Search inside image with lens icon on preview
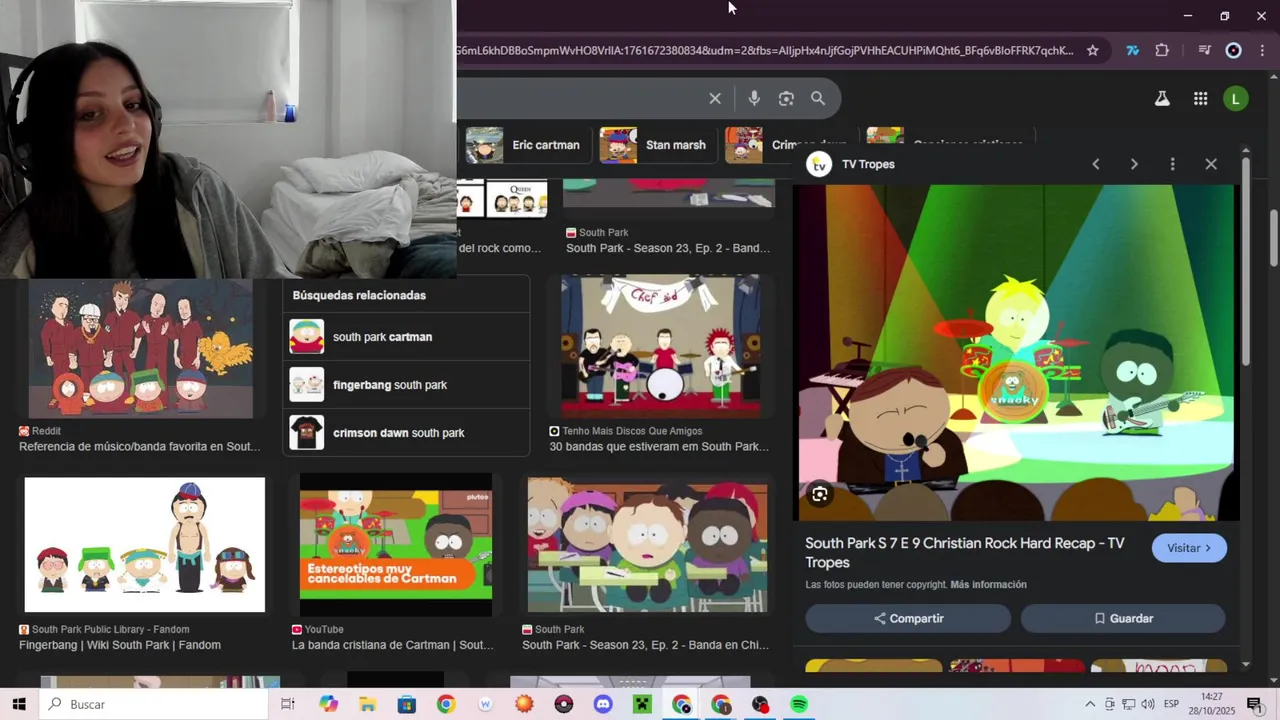This screenshot has height=720, width=1280. click(820, 494)
